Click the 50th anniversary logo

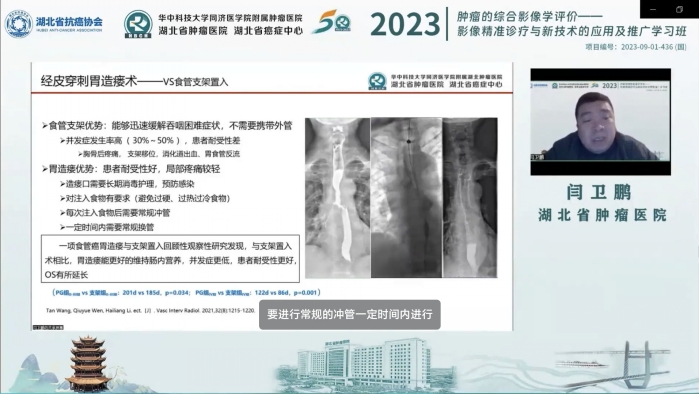pyautogui.click(x=331, y=22)
